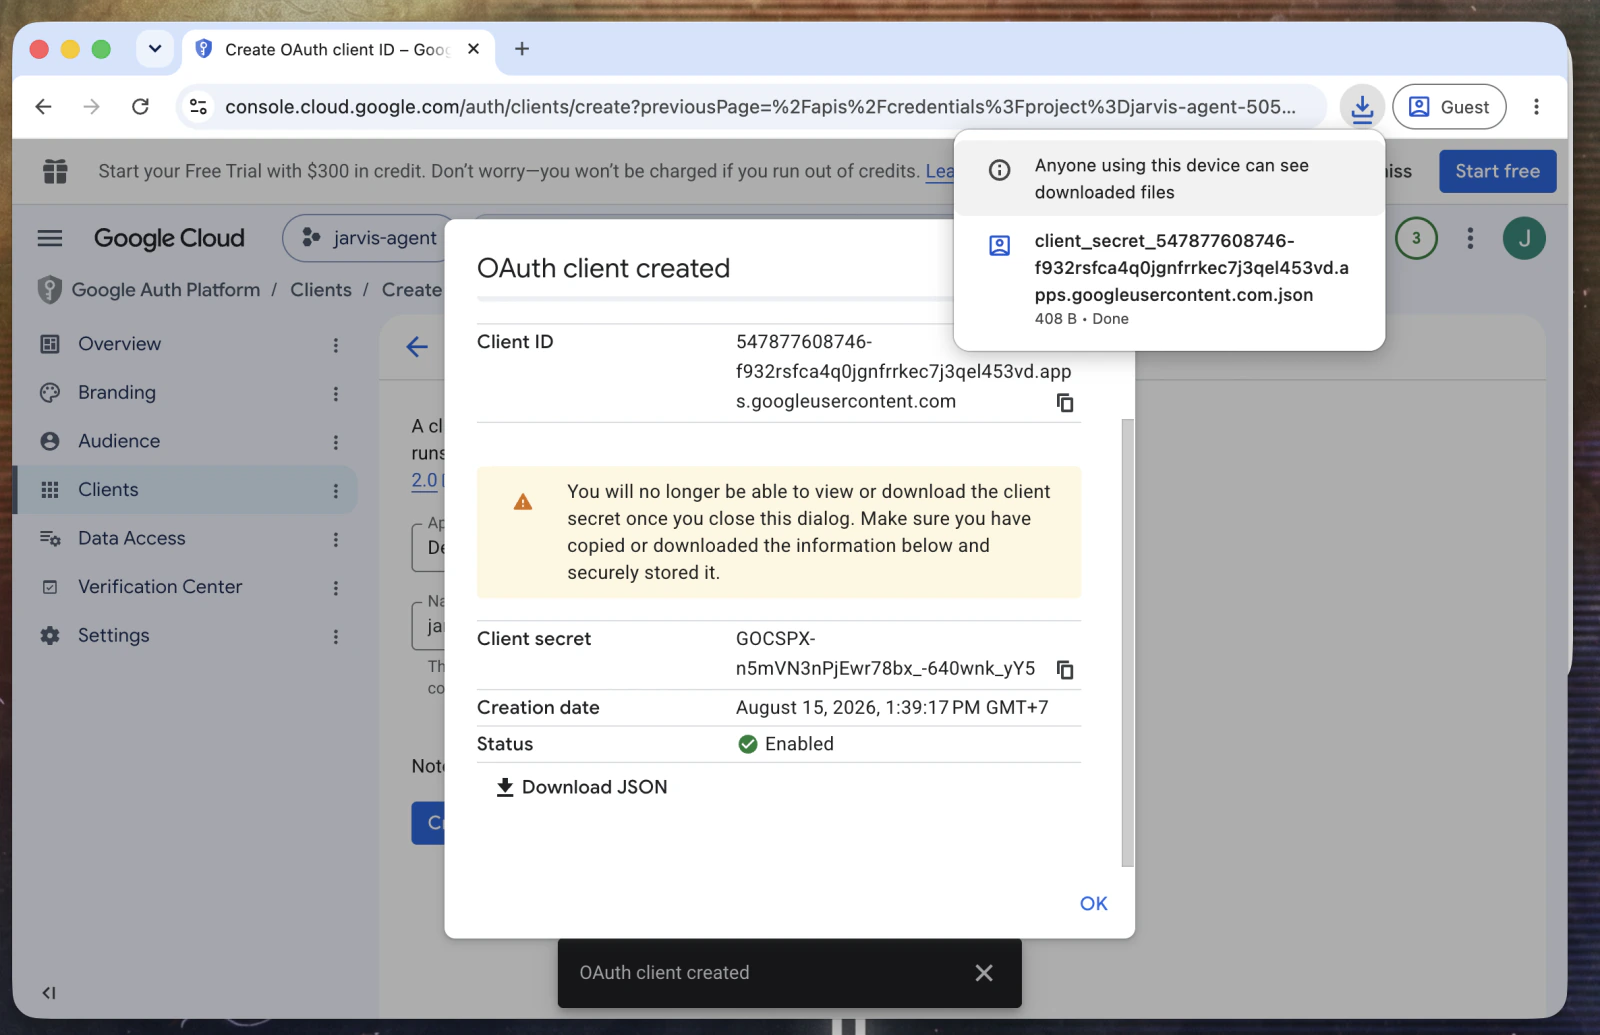This screenshot has height=1035, width=1600.
Task: Go forward in browser history
Action: [x=92, y=107]
